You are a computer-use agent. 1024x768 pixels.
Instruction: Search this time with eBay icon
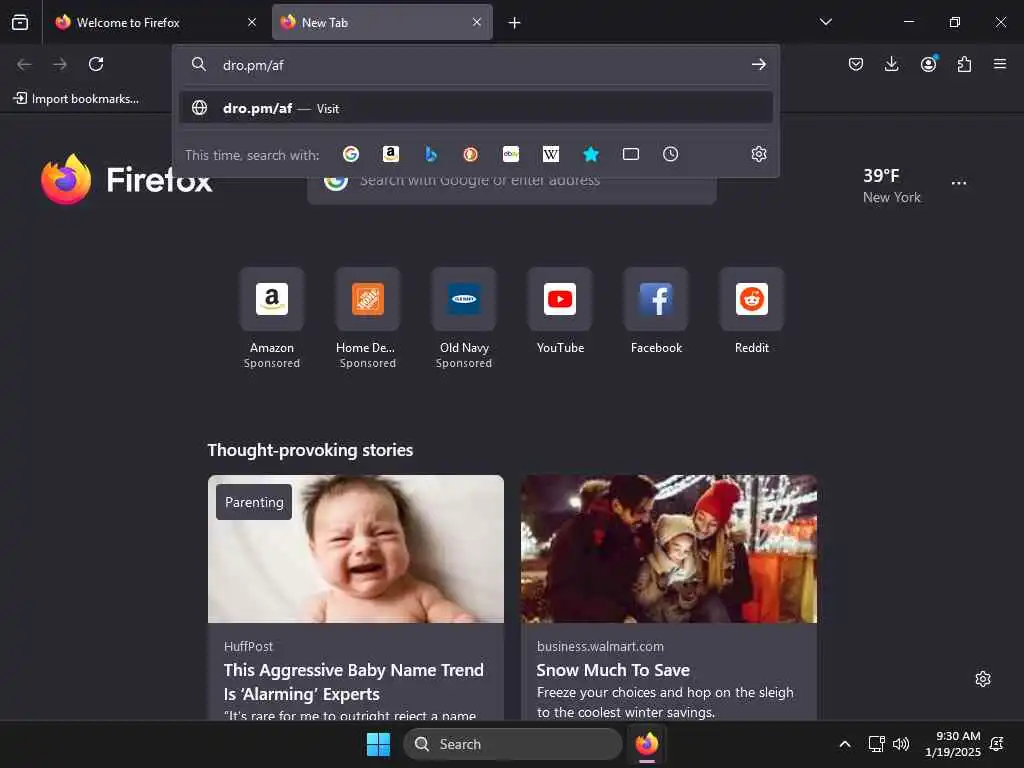tap(511, 154)
